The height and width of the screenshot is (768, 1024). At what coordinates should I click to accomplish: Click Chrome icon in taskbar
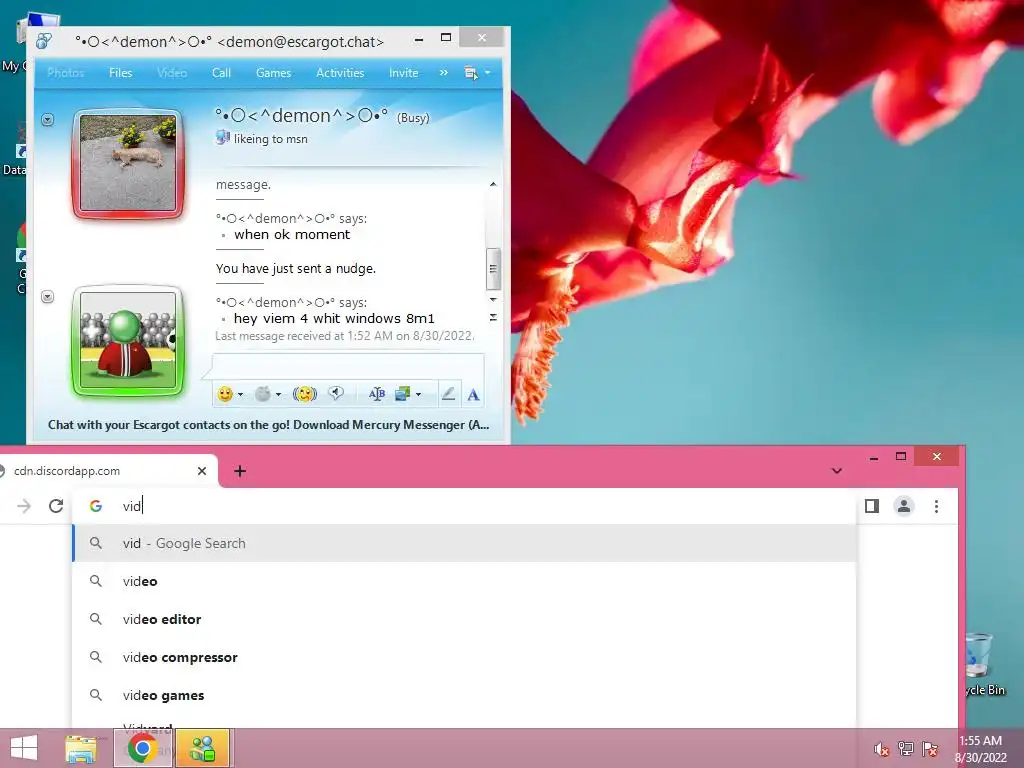143,748
